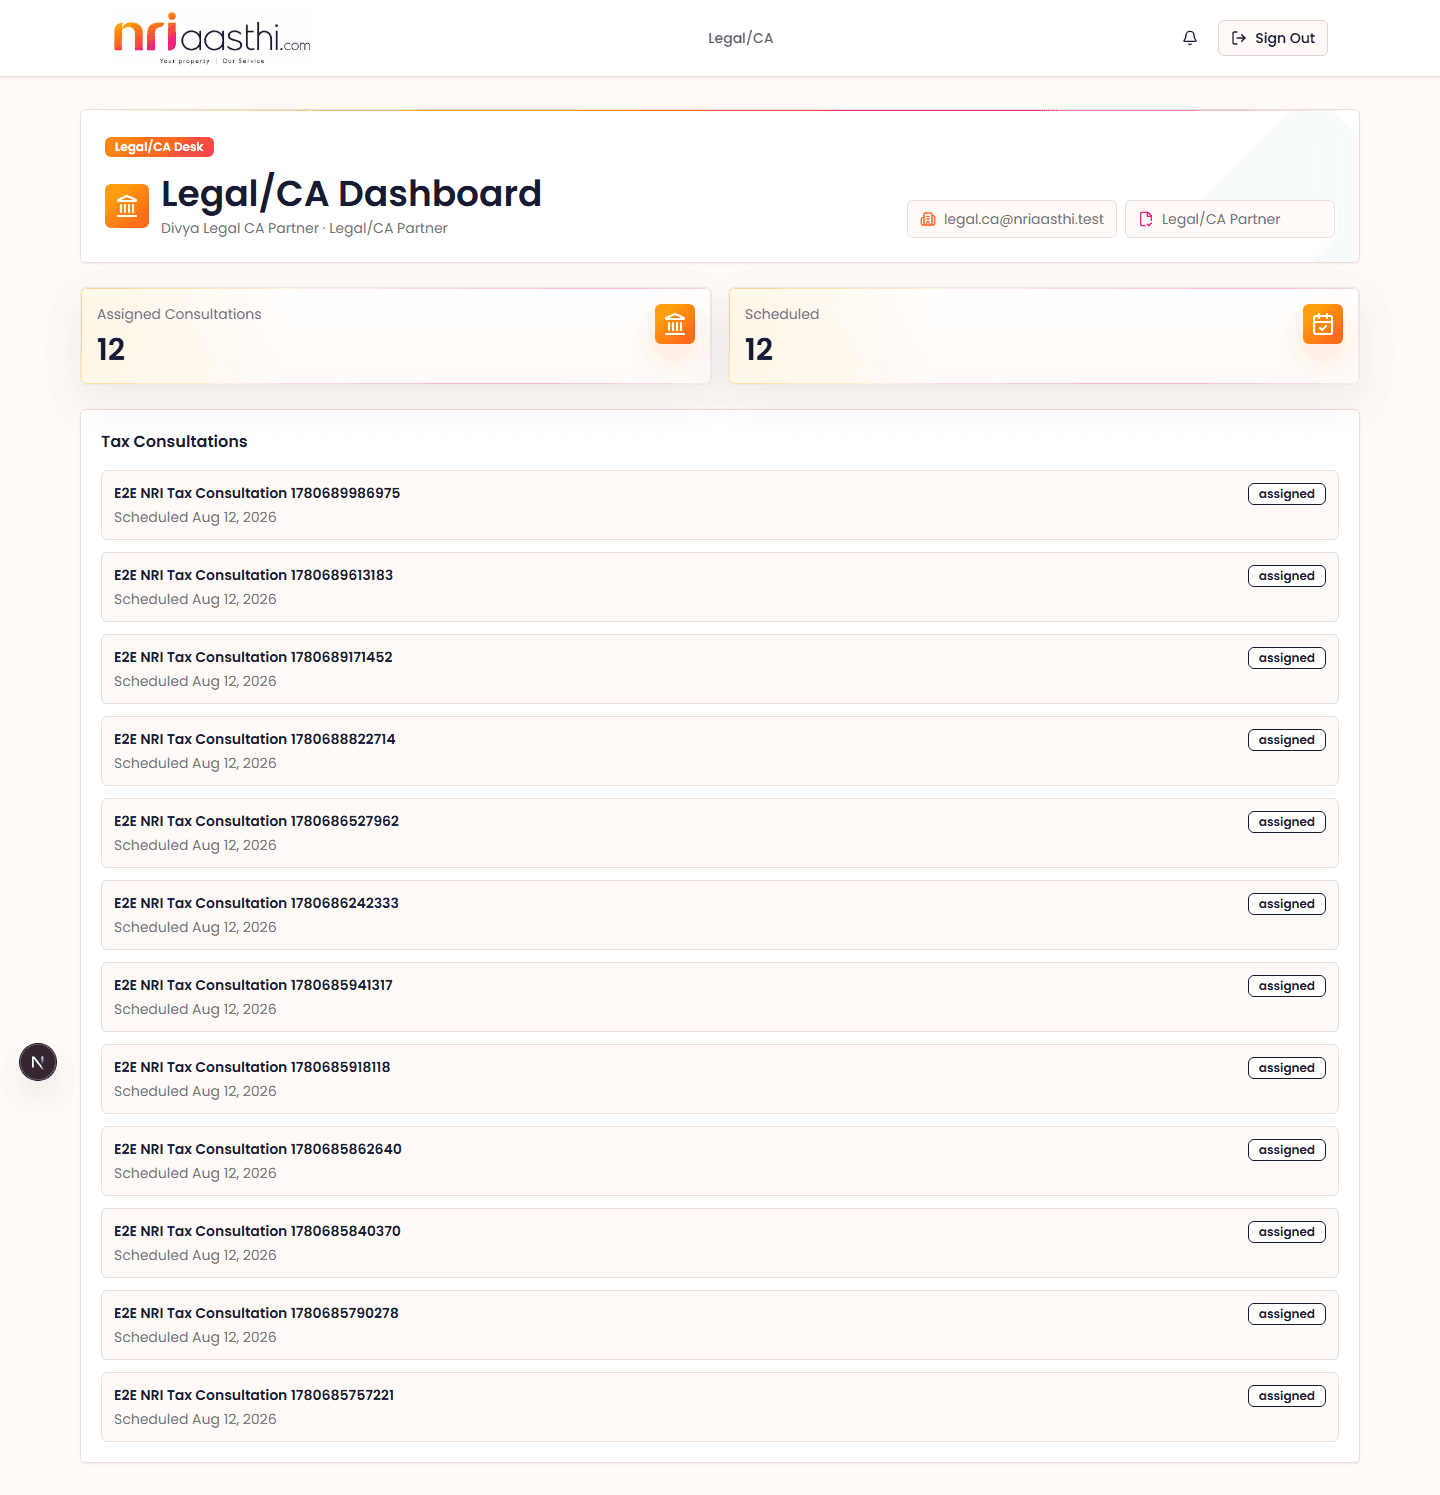Open consultation 1780685757221
1440x1495 pixels.
coord(720,1407)
